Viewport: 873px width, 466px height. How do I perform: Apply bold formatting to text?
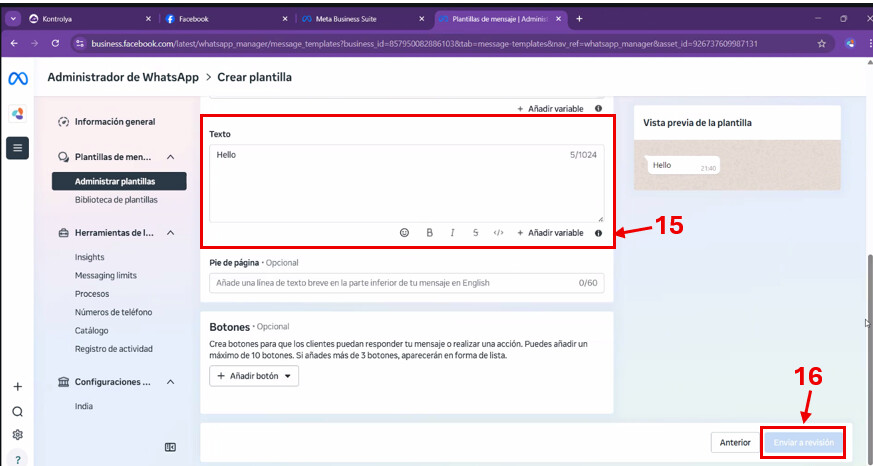429,233
